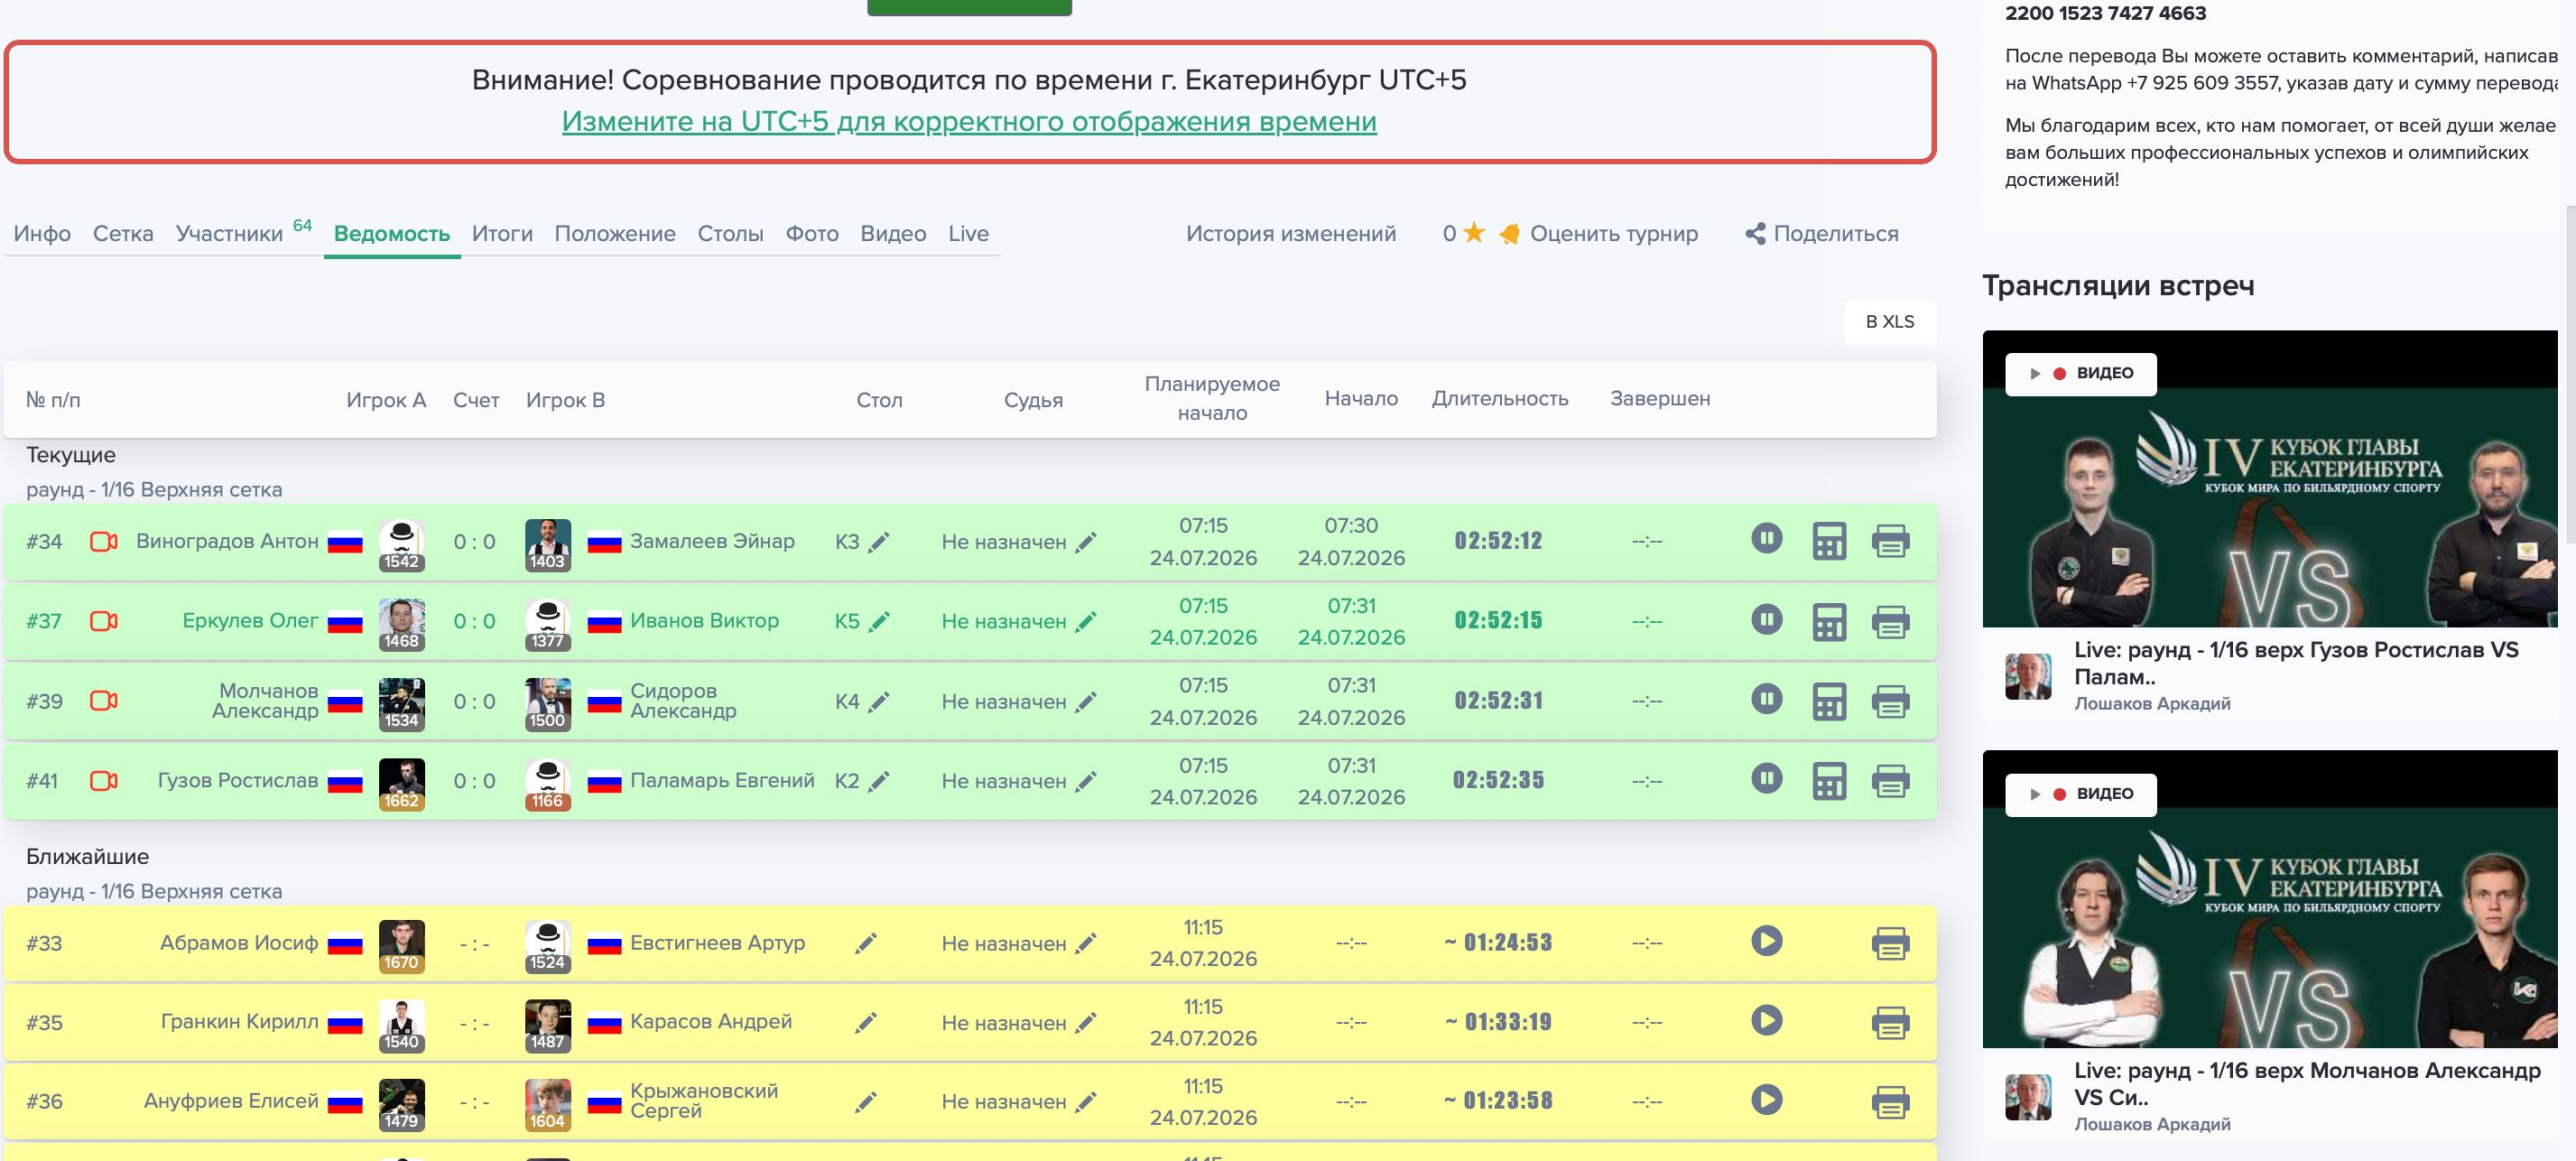Click the video camera icon for match #41
2576x1161 pixels.
pos(104,781)
